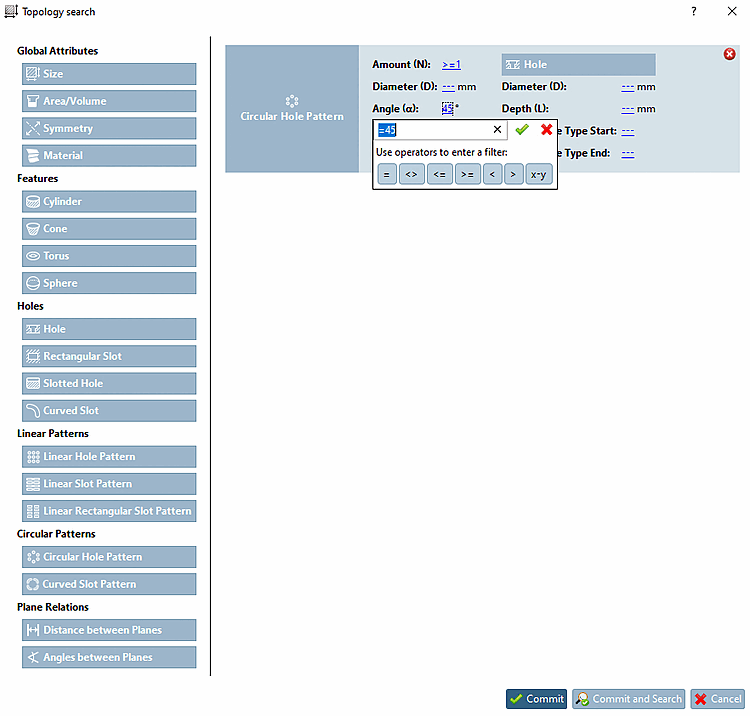This screenshot has width=750, height=716.
Task: Add the Curved Slot Pattern criterion
Action: [x=109, y=584]
